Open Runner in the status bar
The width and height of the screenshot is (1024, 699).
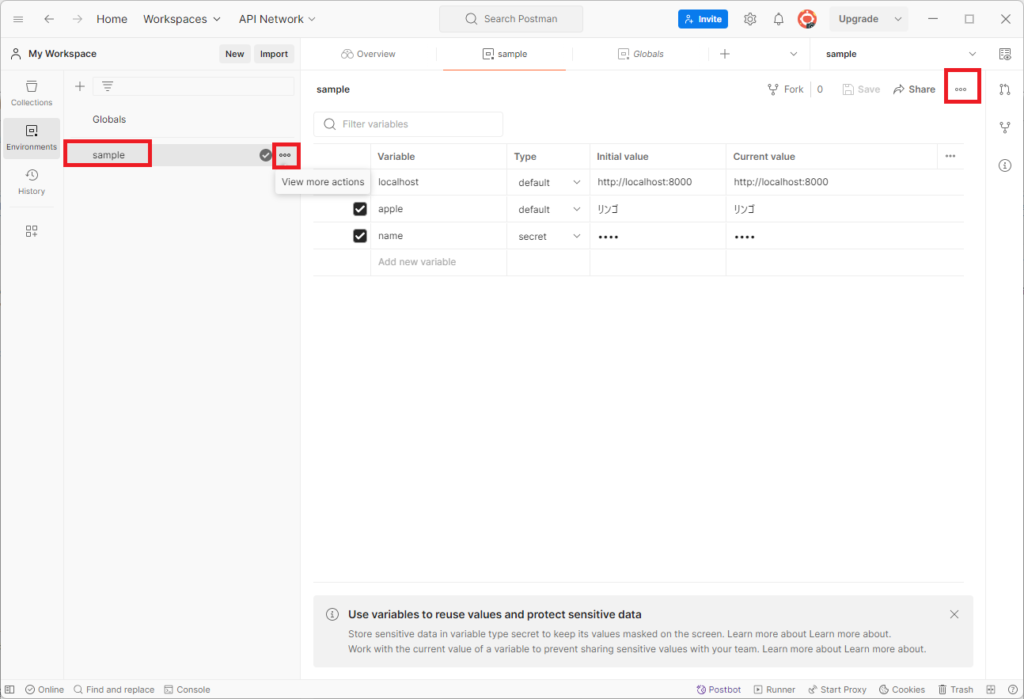pos(775,689)
